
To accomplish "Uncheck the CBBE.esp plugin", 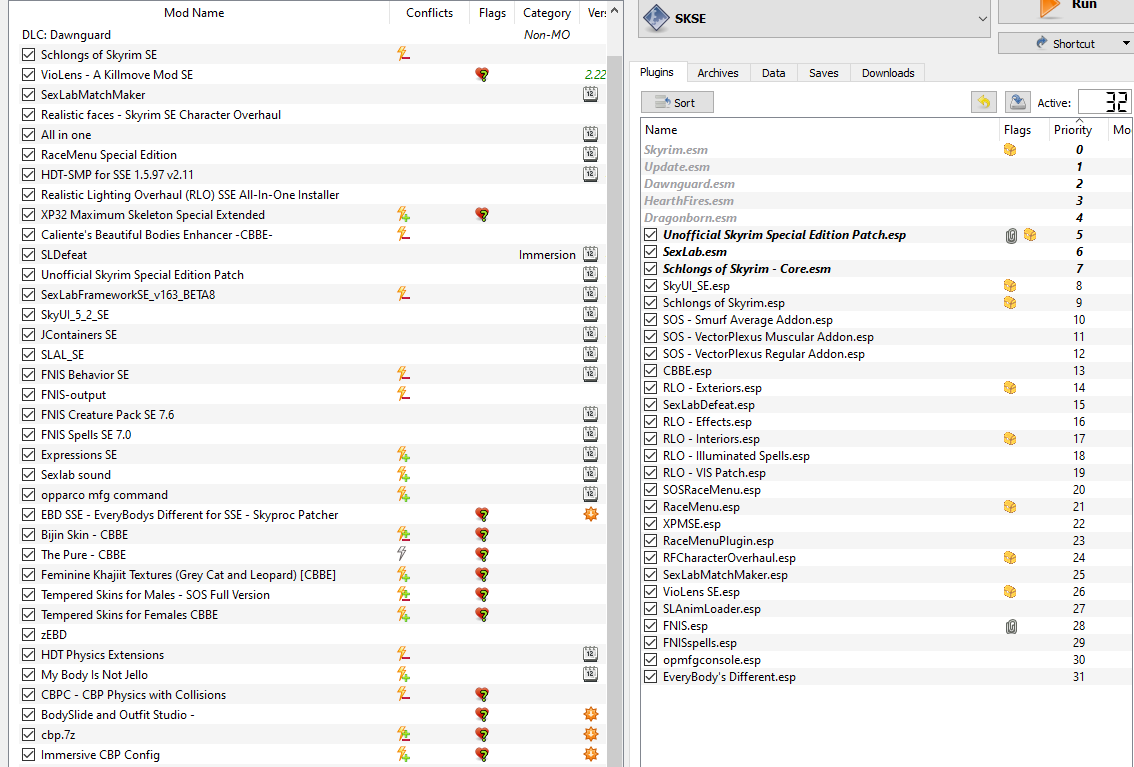I will (x=650, y=370).
